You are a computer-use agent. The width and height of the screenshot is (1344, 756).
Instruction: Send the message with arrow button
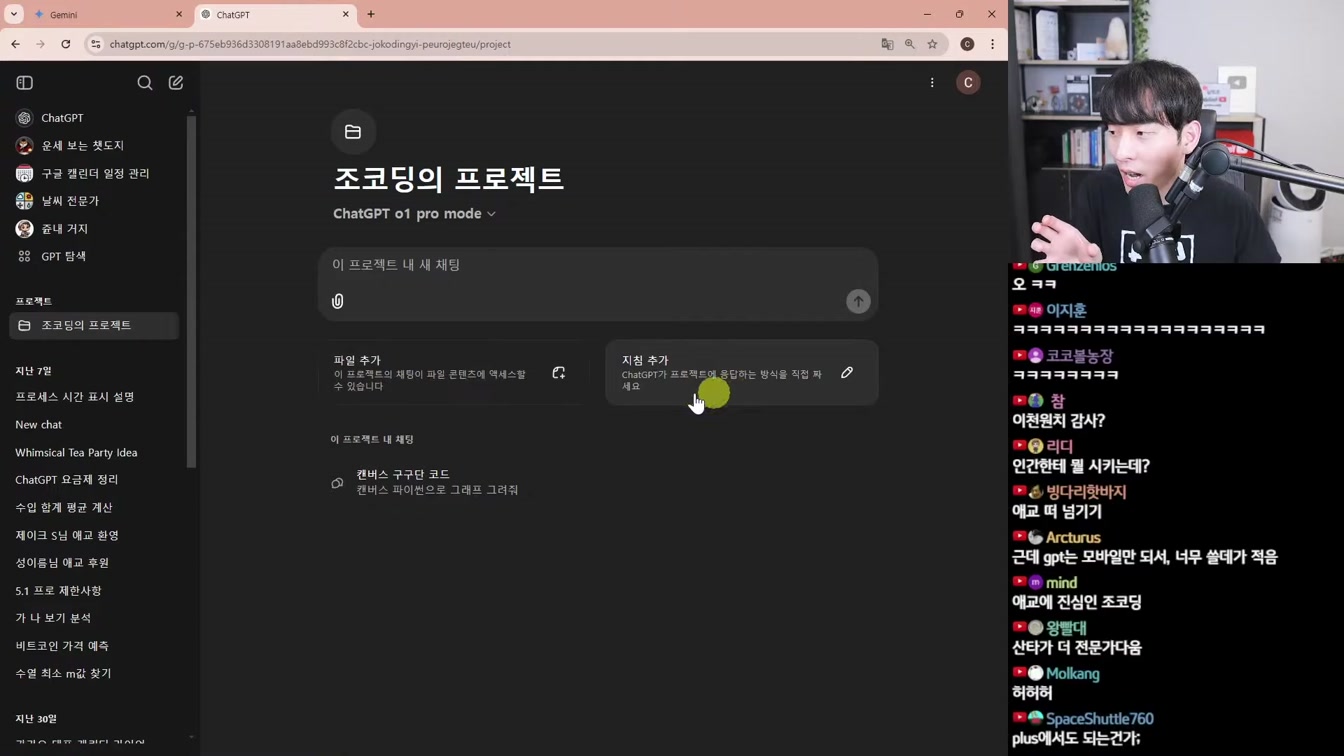[858, 301]
